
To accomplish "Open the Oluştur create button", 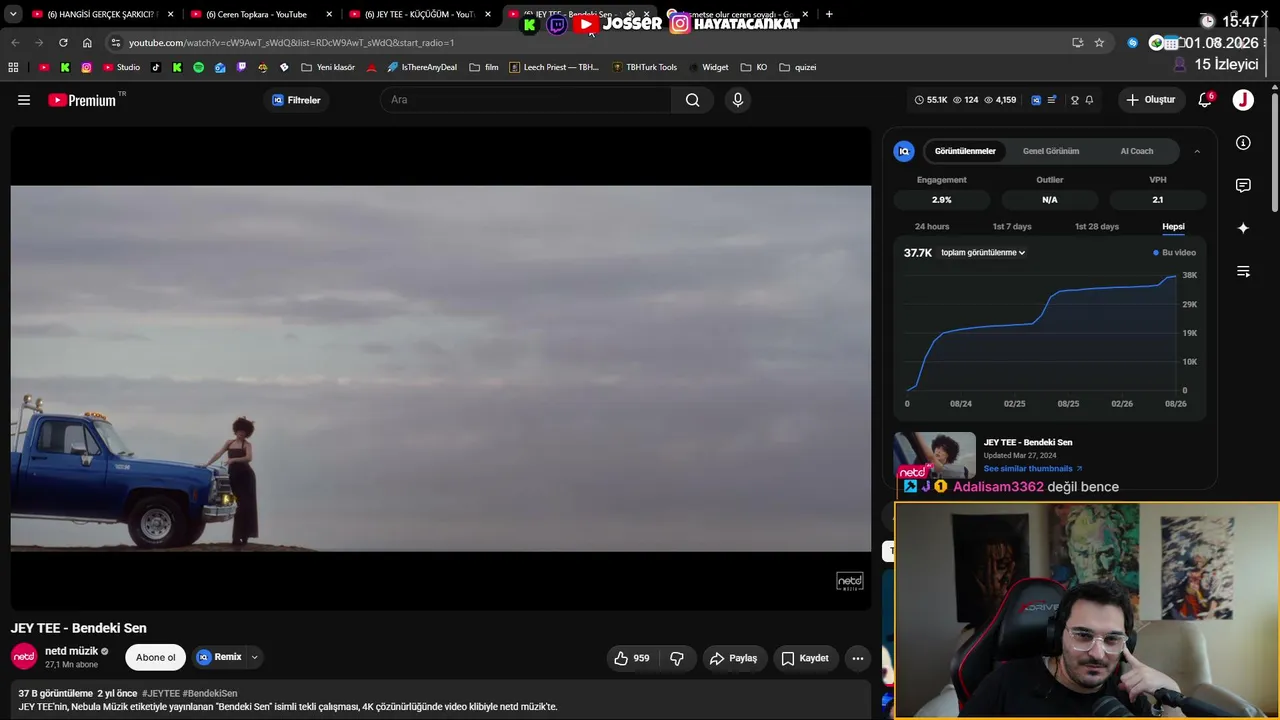I will click(1151, 100).
